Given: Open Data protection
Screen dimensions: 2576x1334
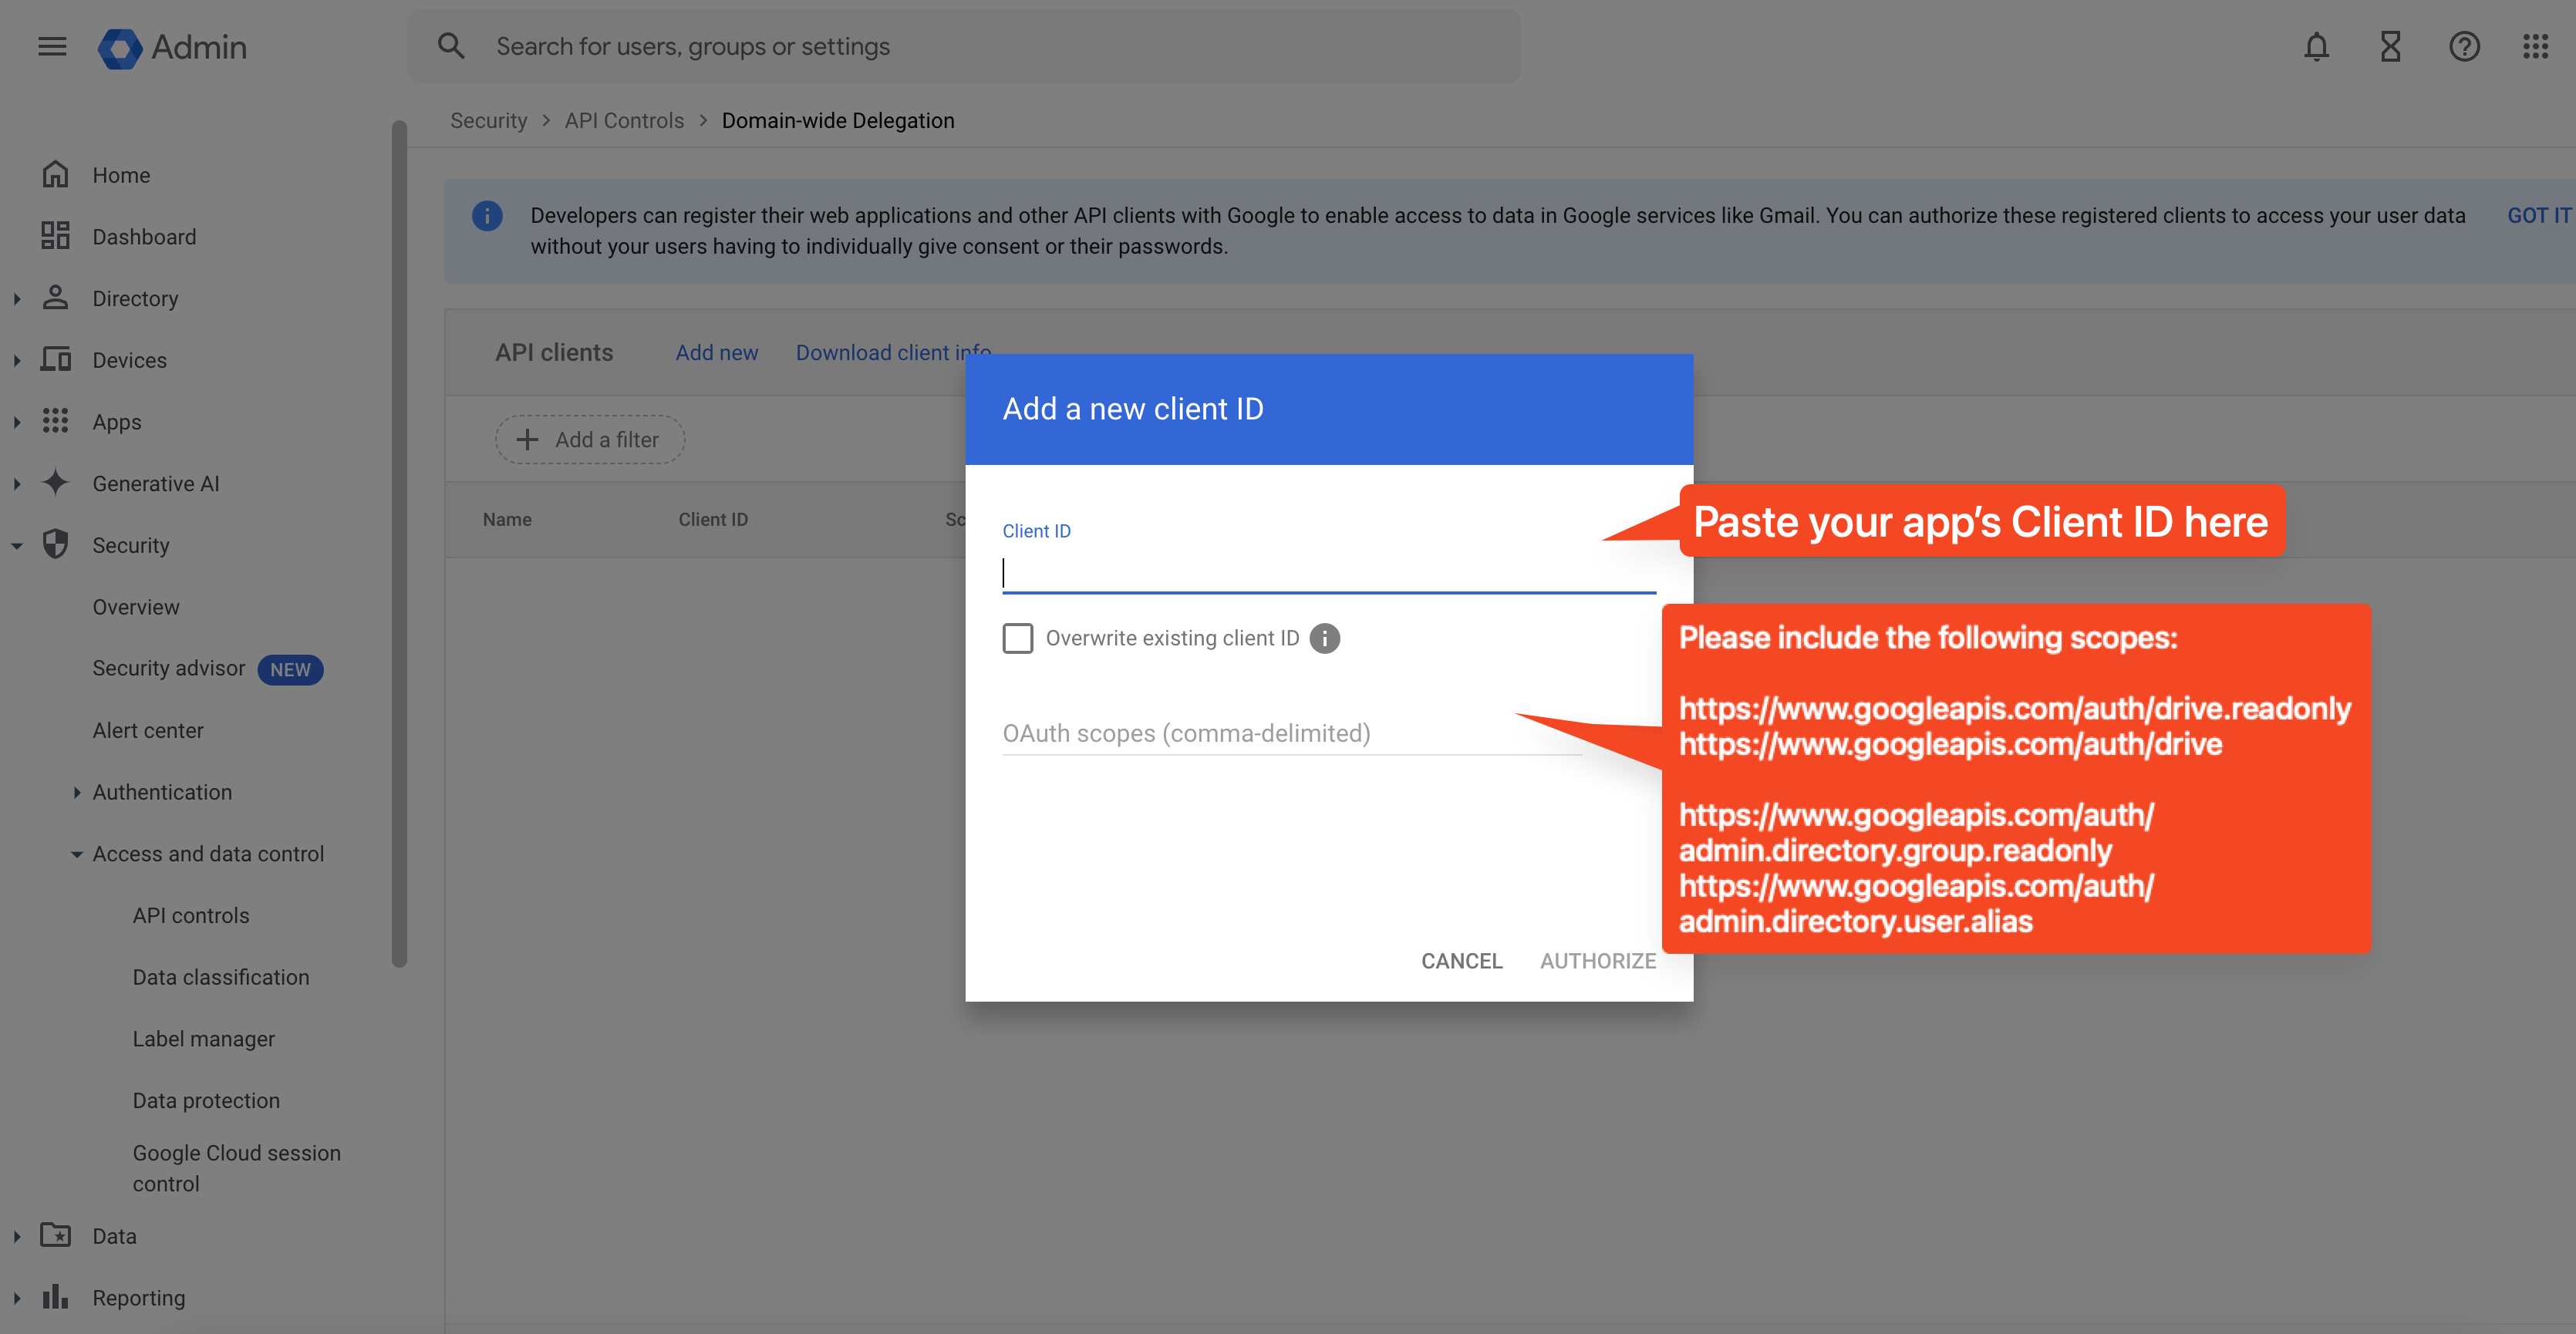Looking at the screenshot, I should (x=206, y=1101).
